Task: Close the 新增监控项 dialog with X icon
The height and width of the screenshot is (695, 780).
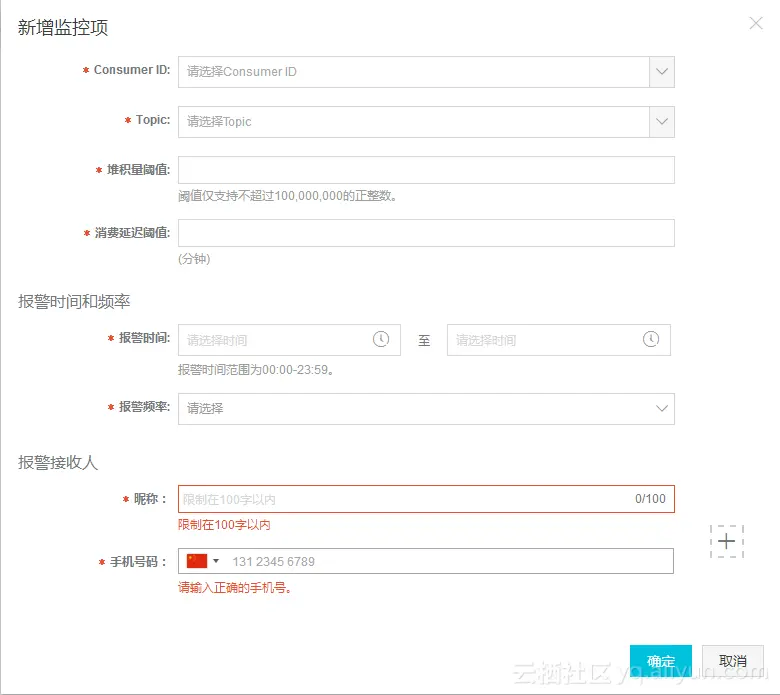Action: (756, 23)
